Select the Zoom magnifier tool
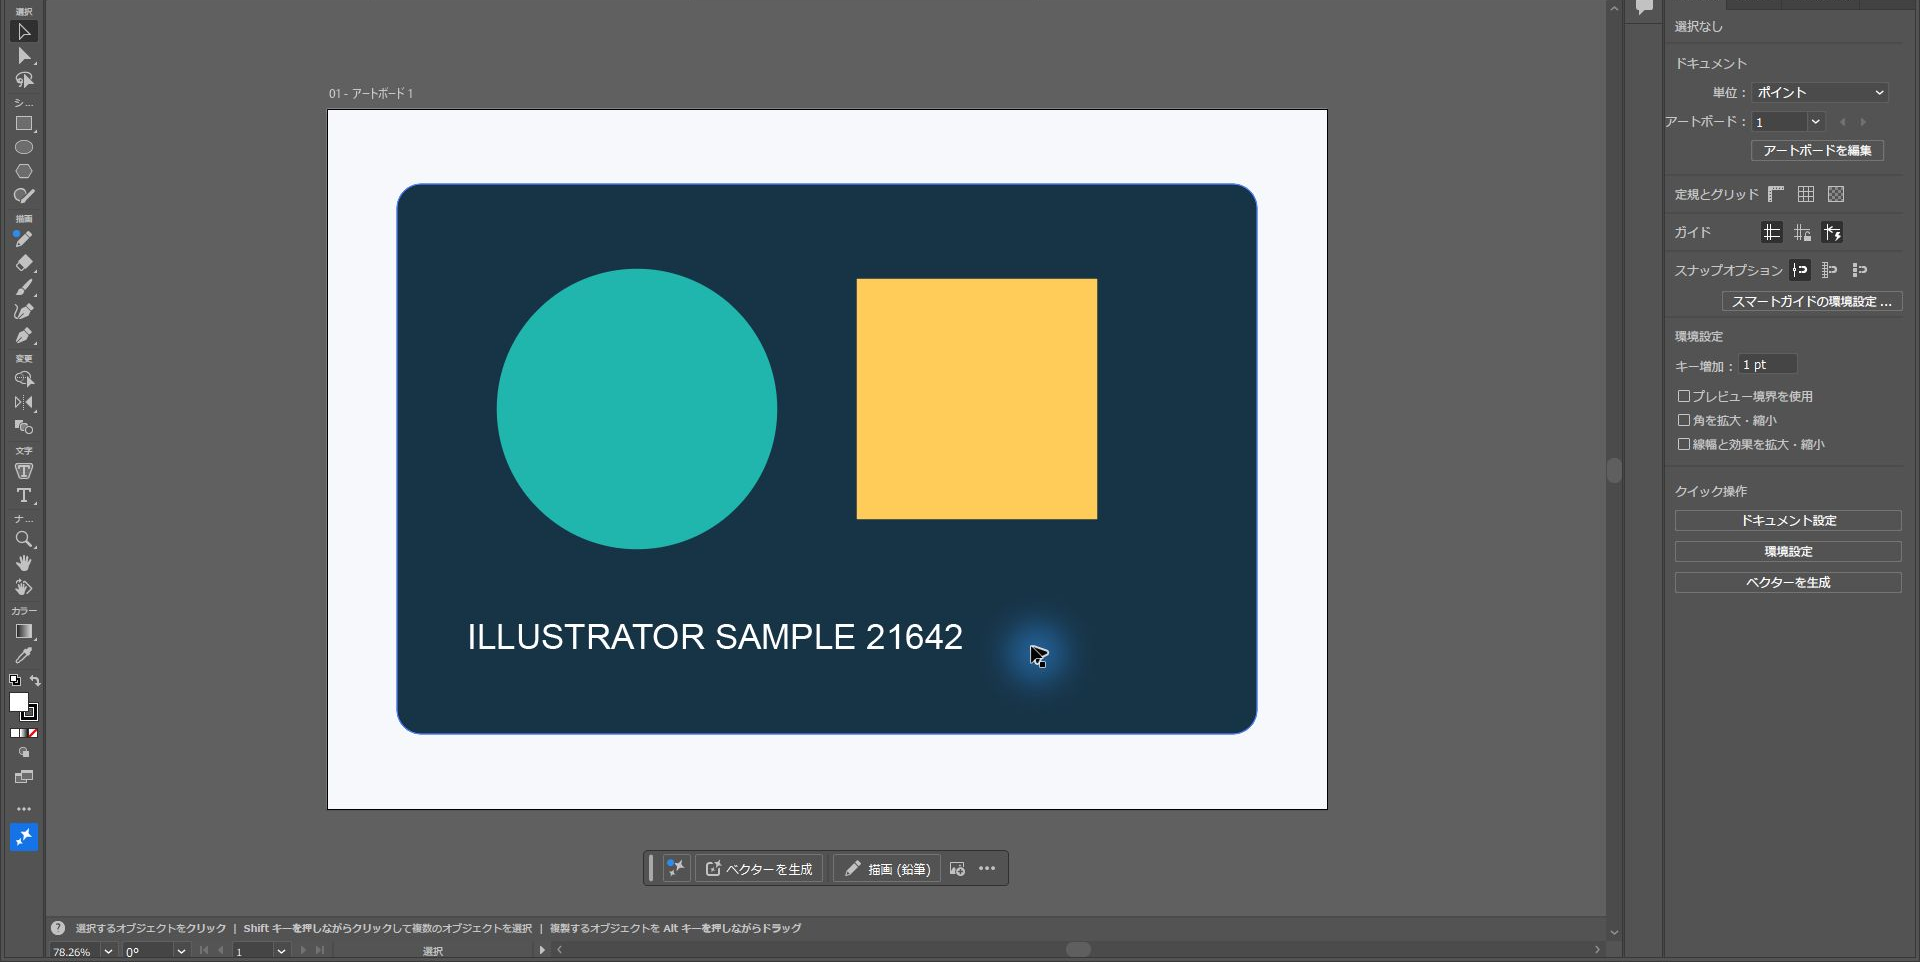This screenshot has width=1920, height=962. (x=24, y=540)
